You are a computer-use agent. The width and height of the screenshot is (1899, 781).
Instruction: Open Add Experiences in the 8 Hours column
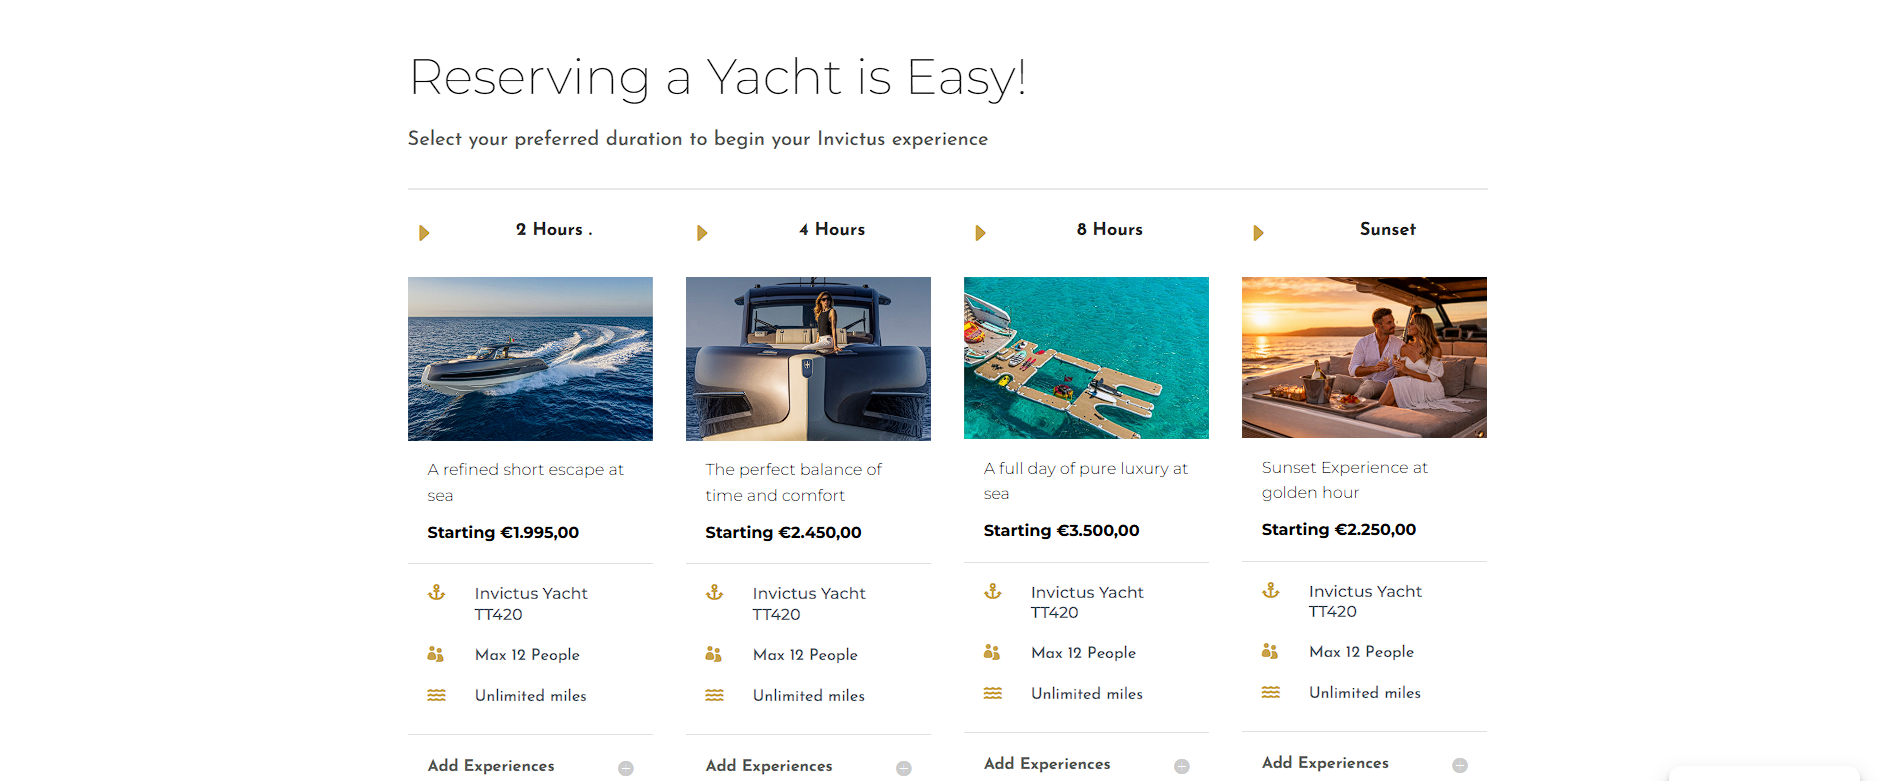[x=1182, y=766]
